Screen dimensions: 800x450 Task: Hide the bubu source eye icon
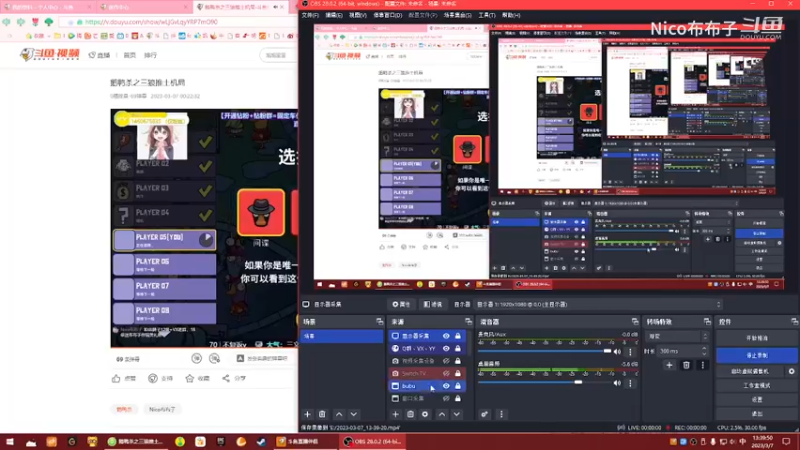click(446, 386)
